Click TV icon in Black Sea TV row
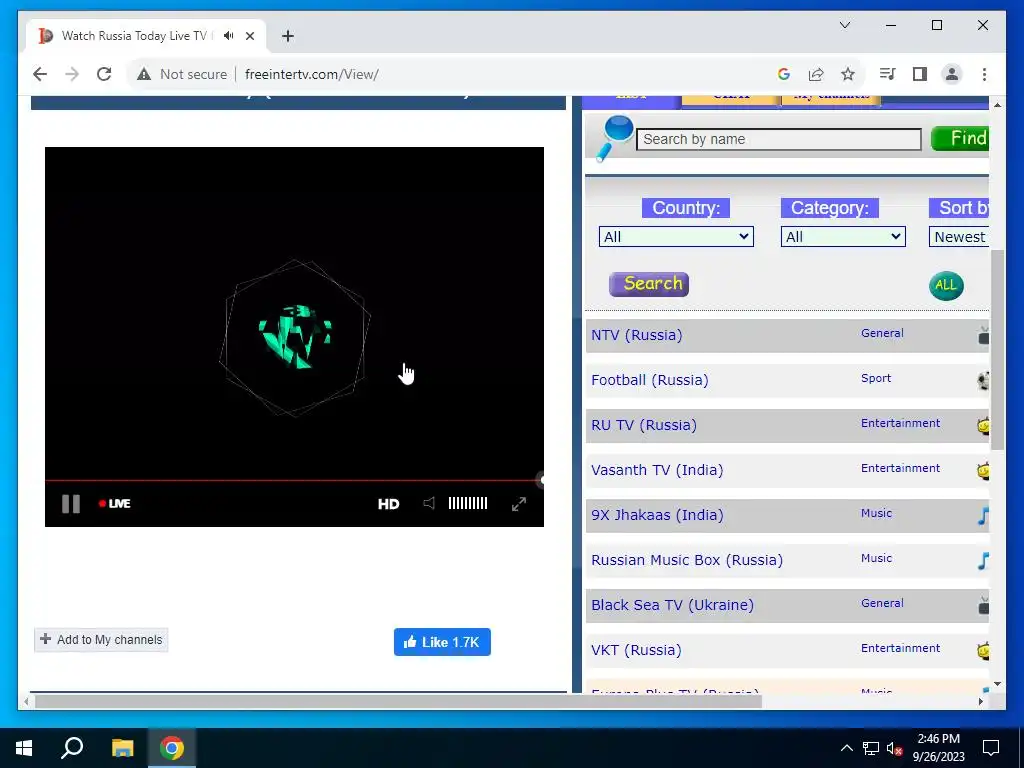This screenshot has height=768, width=1024. tap(984, 606)
